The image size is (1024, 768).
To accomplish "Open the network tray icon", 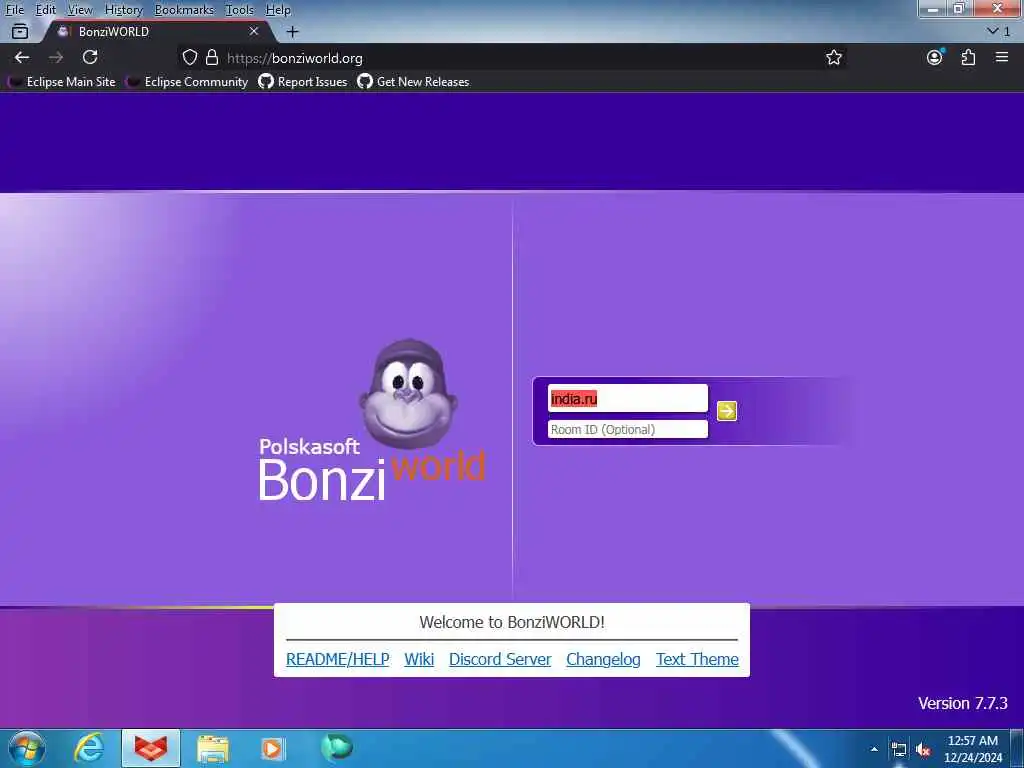I will (x=899, y=749).
